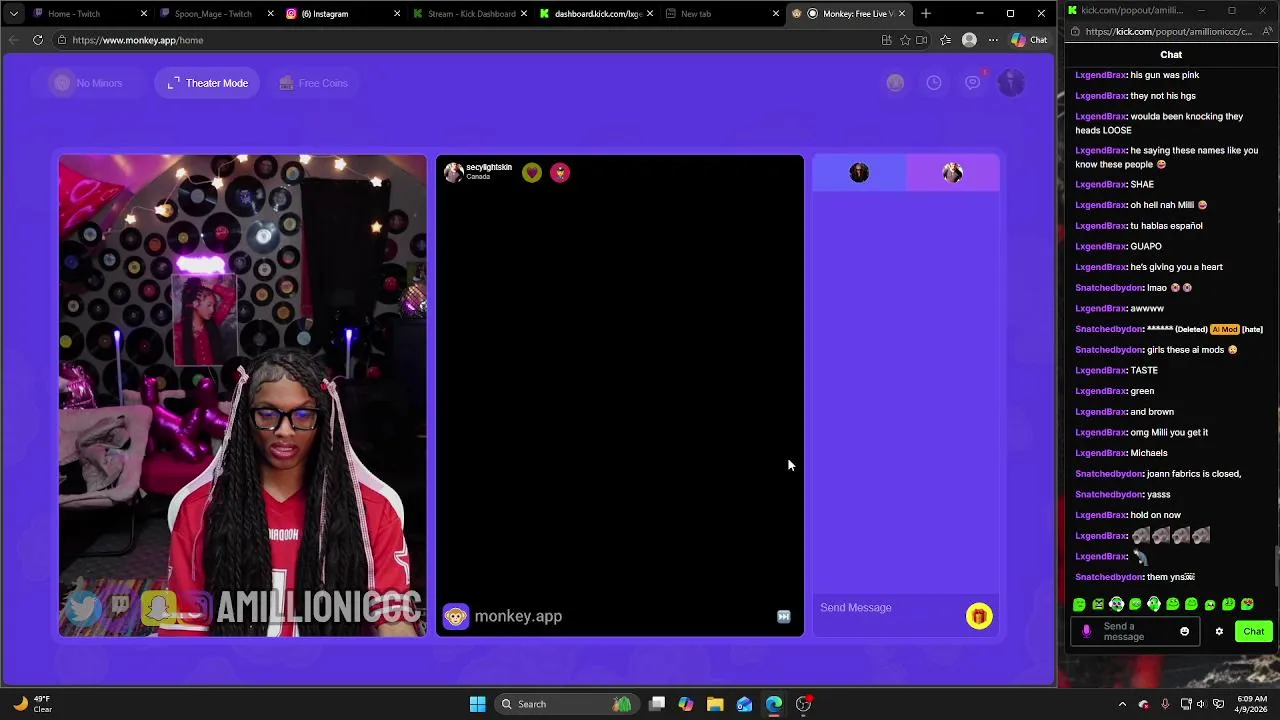Click the Kick chat scrollbar
The height and width of the screenshot is (720, 1280).
[1276, 566]
